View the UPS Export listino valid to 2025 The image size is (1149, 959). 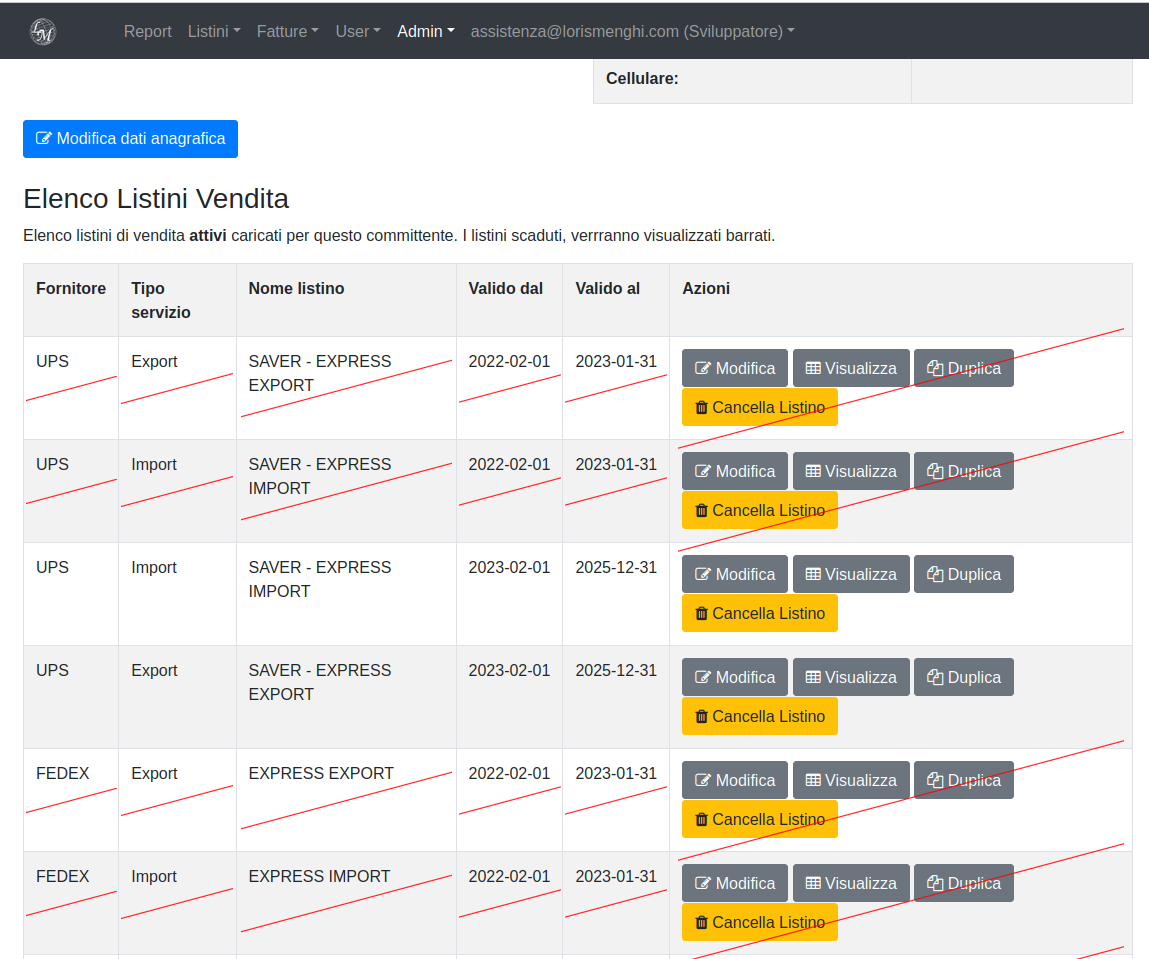click(851, 677)
